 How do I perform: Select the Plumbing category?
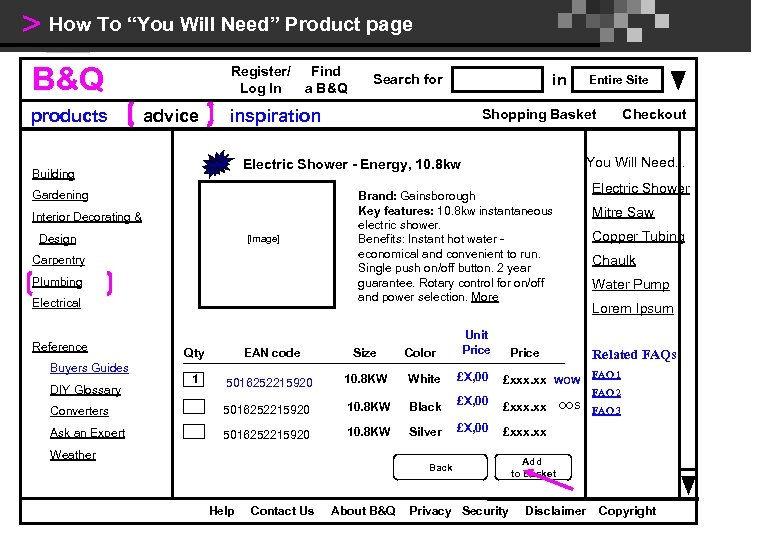(x=57, y=282)
